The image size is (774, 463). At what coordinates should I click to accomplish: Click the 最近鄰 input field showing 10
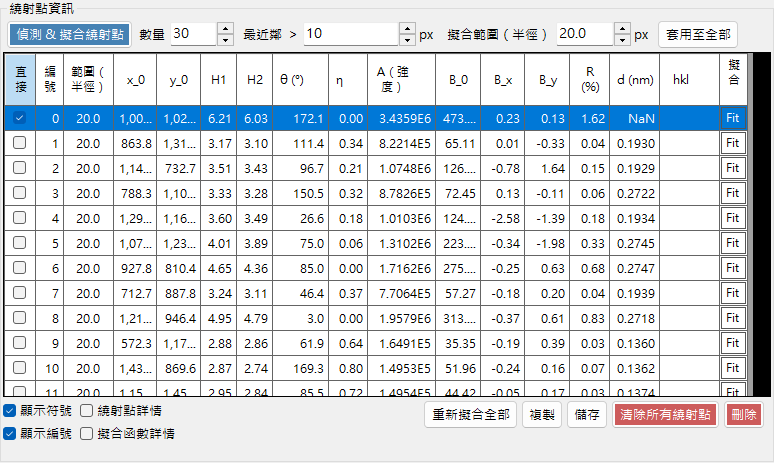[x=351, y=34]
